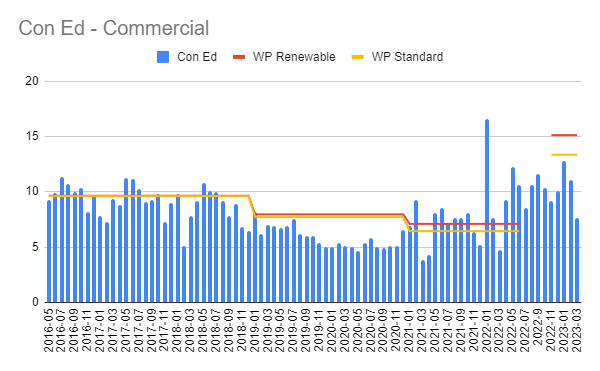
Task: Click the x-axis label 2019-11
Action: [319, 330]
